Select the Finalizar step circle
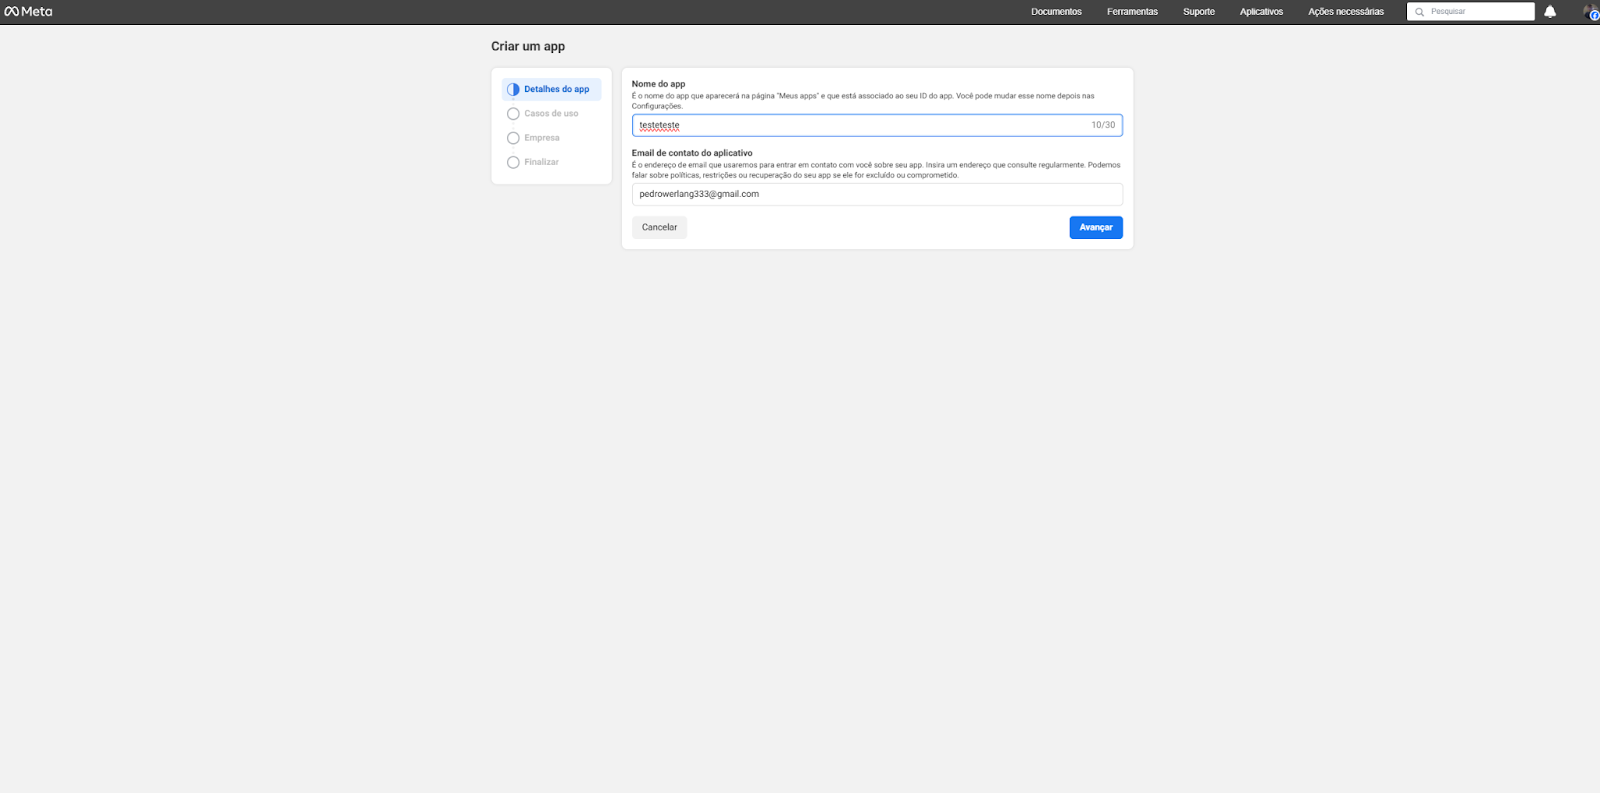 513,162
